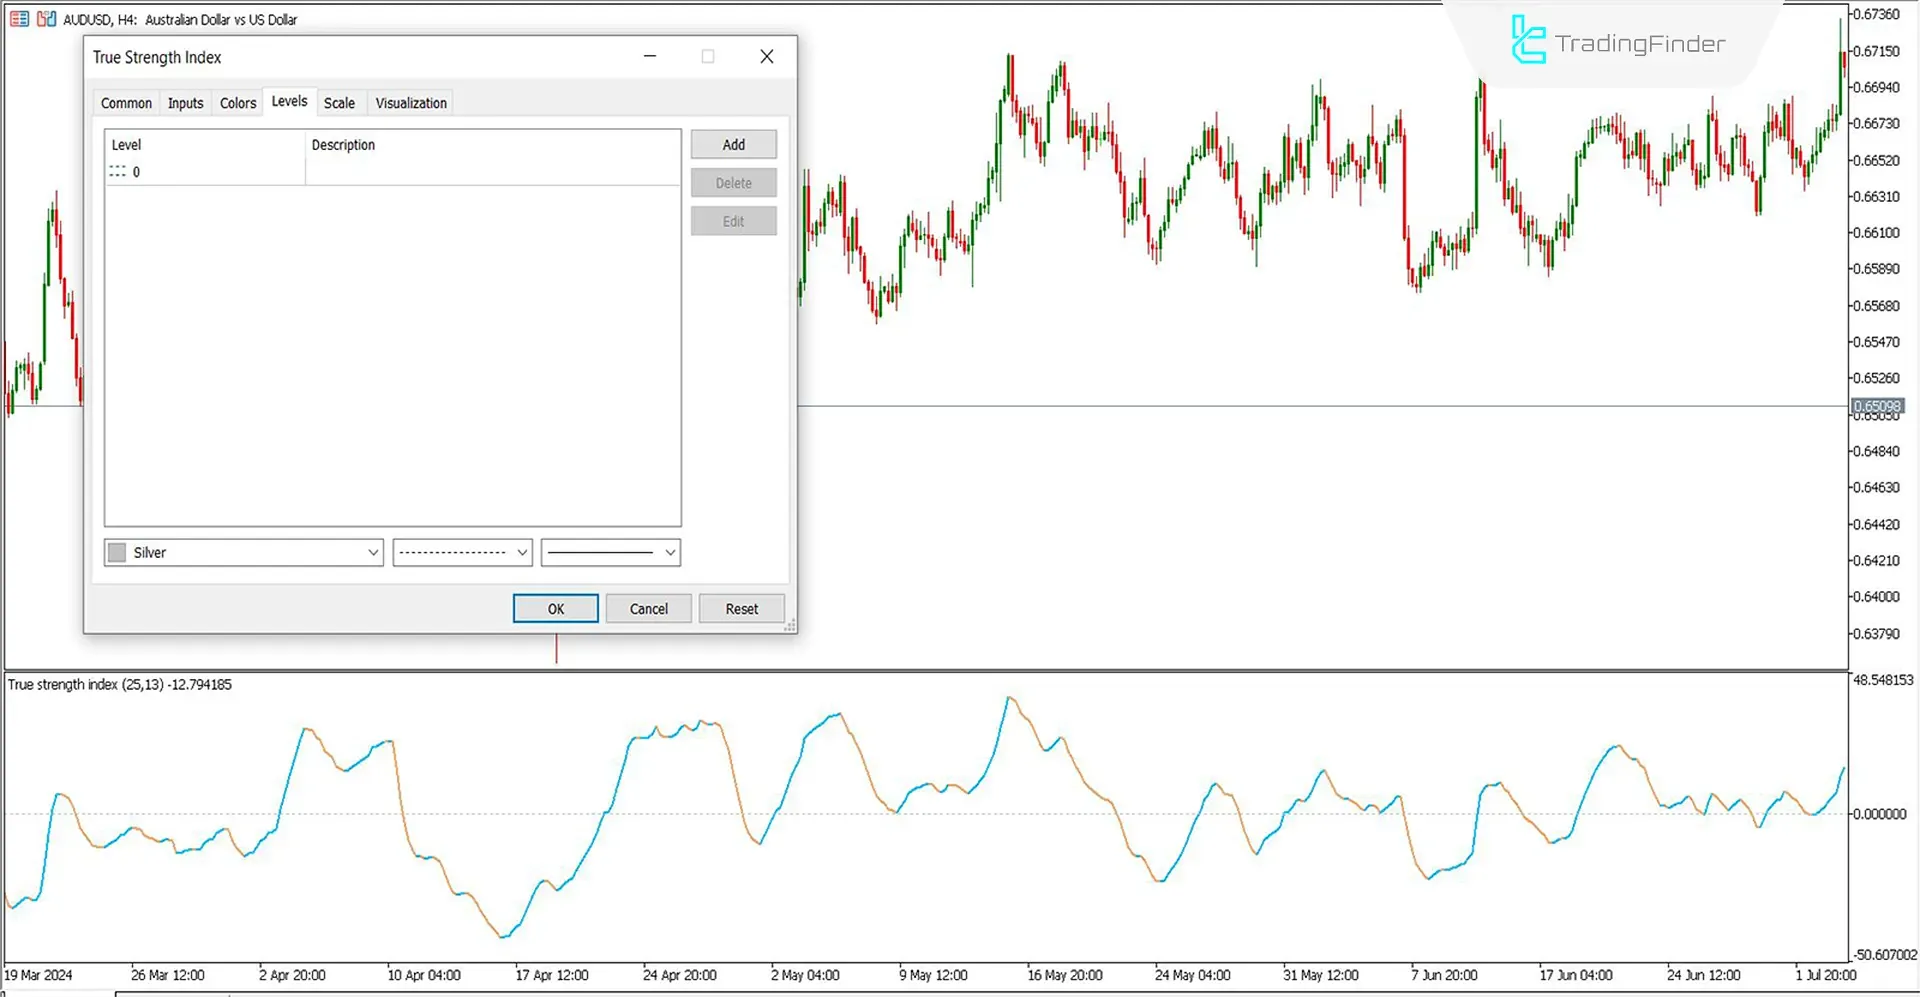This screenshot has width=1920, height=997.
Task: Switch to the Common tab
Action: pos(126,102)
